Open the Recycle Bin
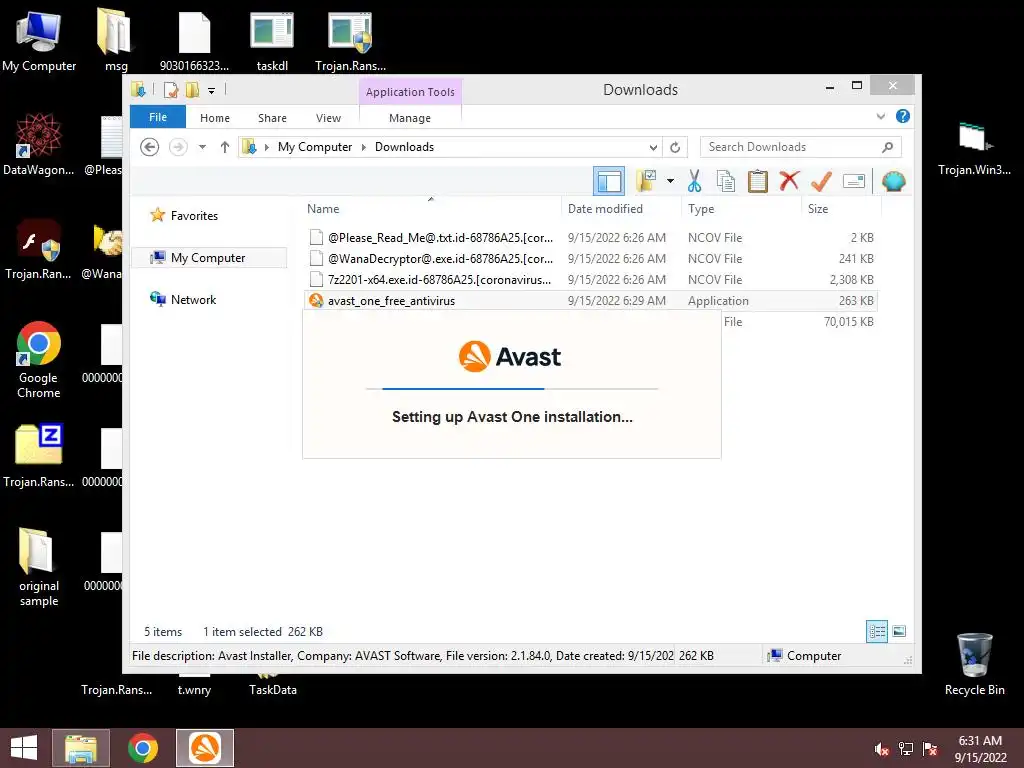 point(974,664)
